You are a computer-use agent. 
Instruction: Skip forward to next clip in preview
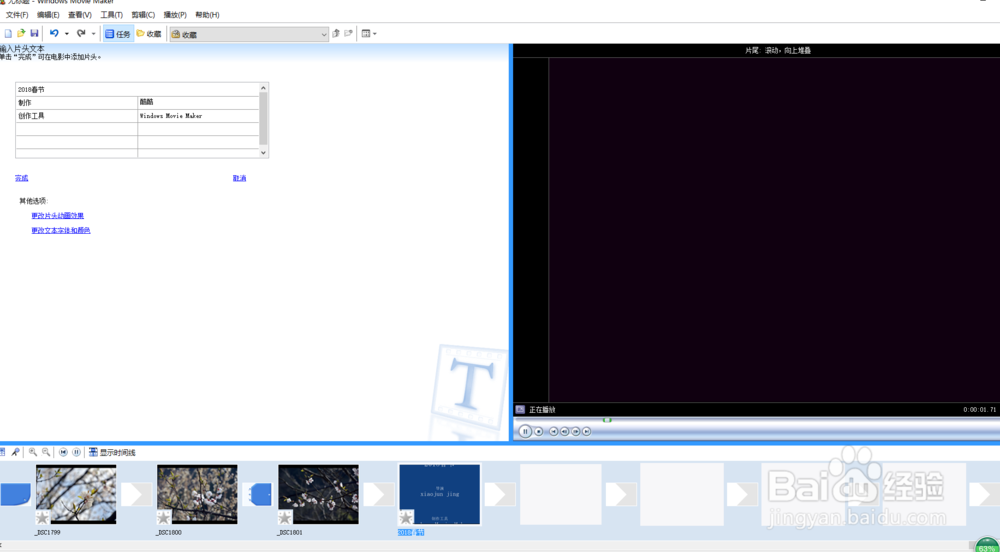[x=586, y=432]
